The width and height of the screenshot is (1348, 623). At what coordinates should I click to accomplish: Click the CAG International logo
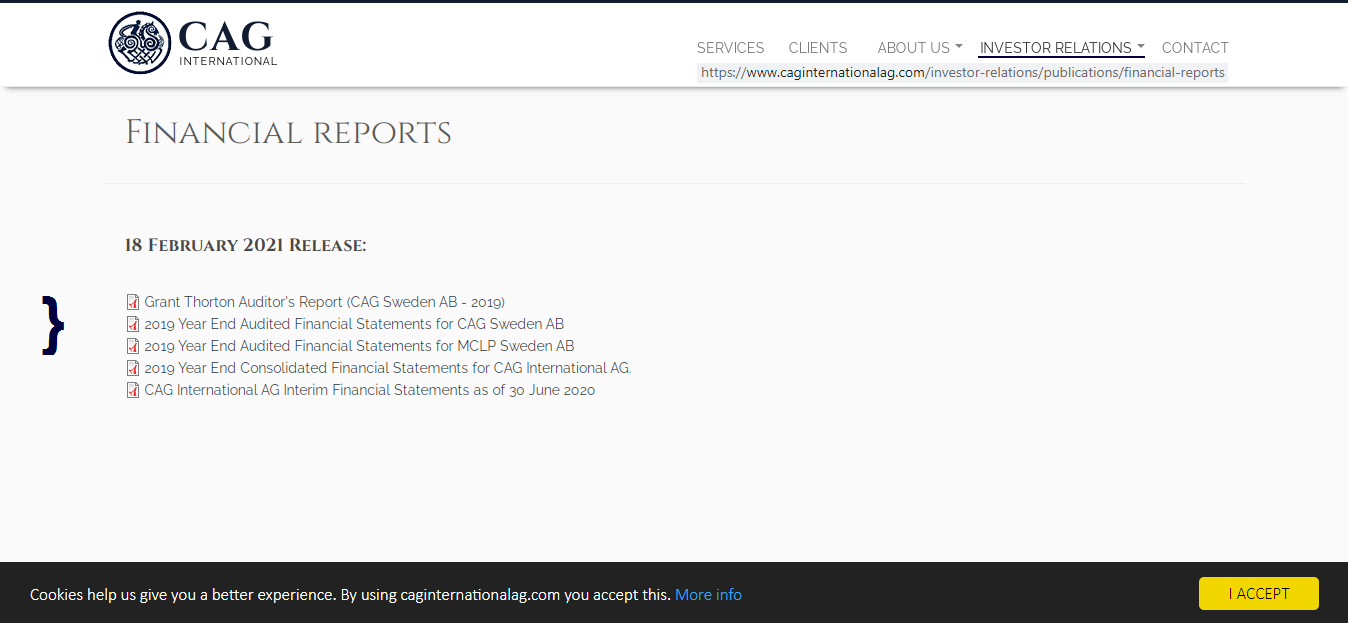tap(192, 43)
